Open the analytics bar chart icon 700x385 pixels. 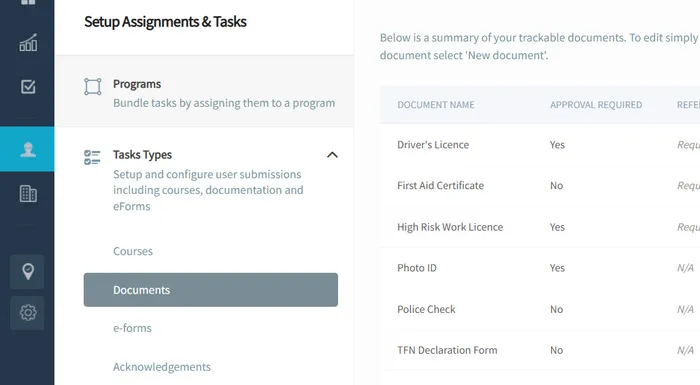tap(28, 42)
